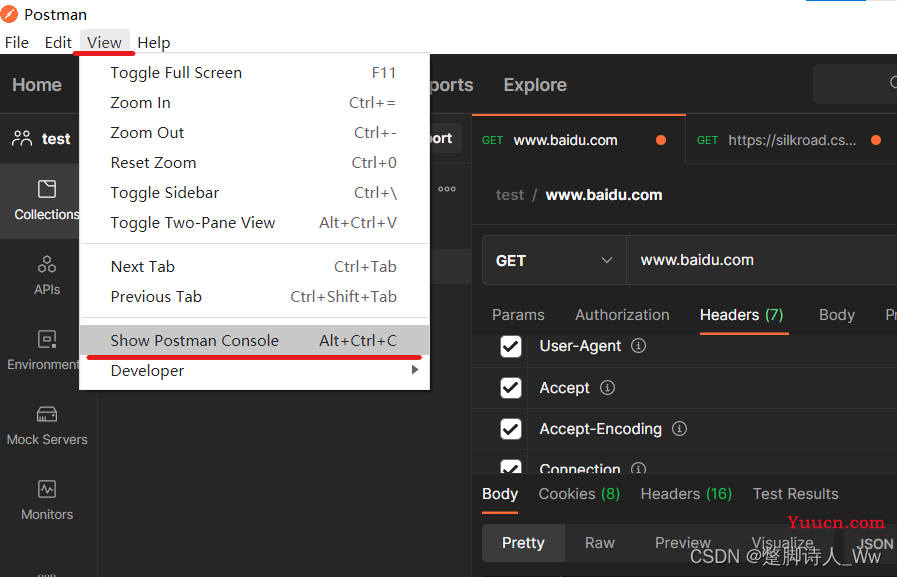Select Raw response view
The width and height of the screenshot is (897, 577).
point(600,543)
